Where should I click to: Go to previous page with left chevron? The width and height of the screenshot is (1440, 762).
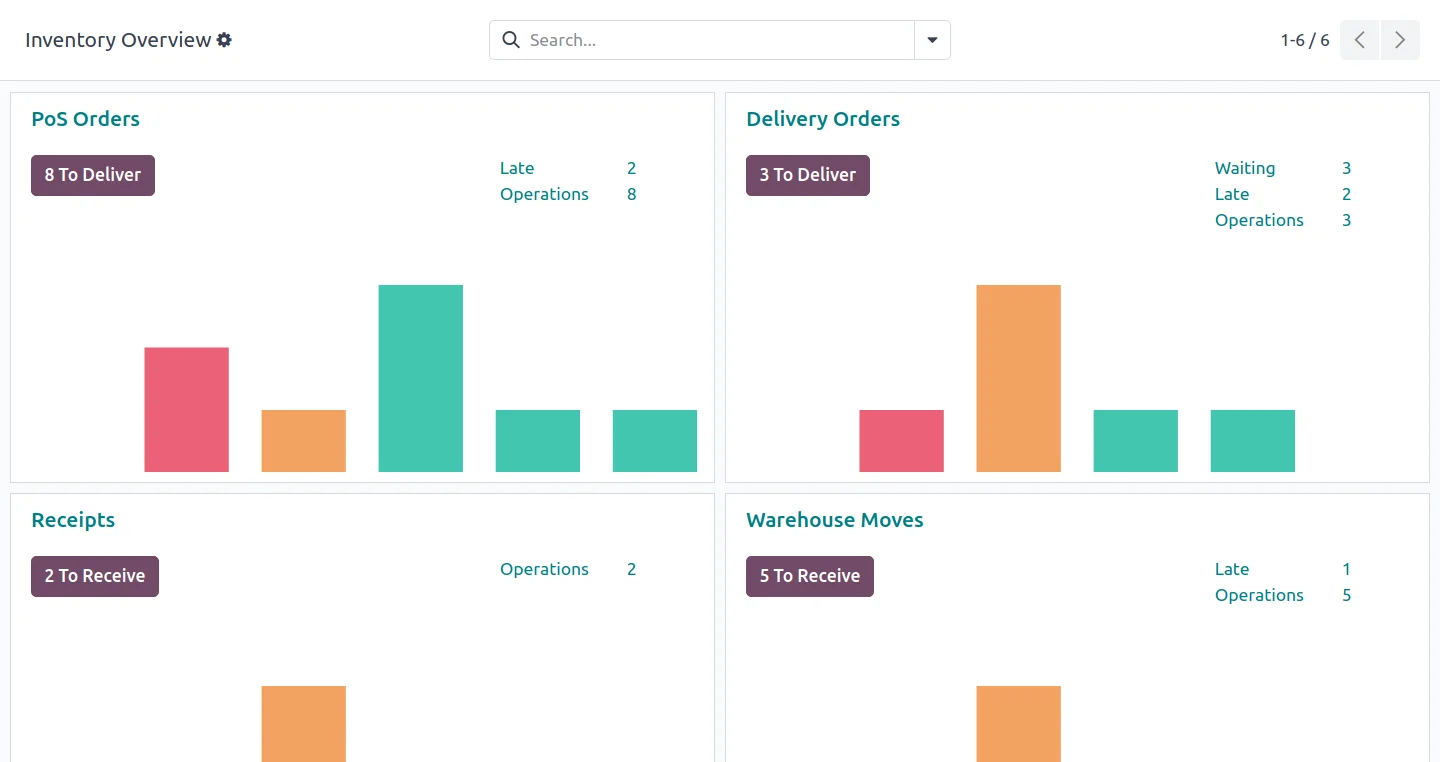coord(1359,40)
